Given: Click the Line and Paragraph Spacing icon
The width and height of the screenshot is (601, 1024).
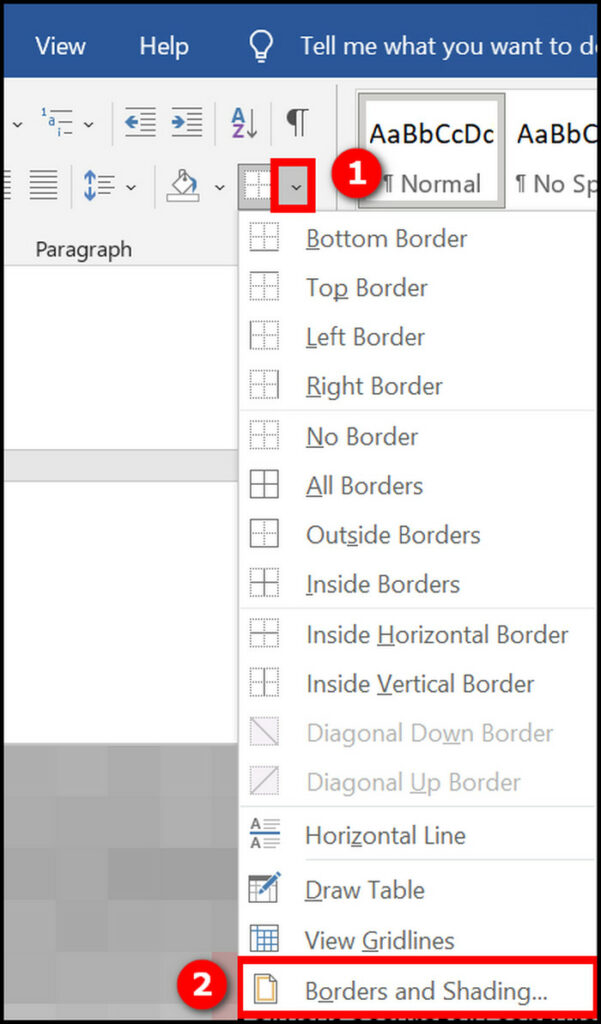Looking at the screenshot, I should 100,185.
